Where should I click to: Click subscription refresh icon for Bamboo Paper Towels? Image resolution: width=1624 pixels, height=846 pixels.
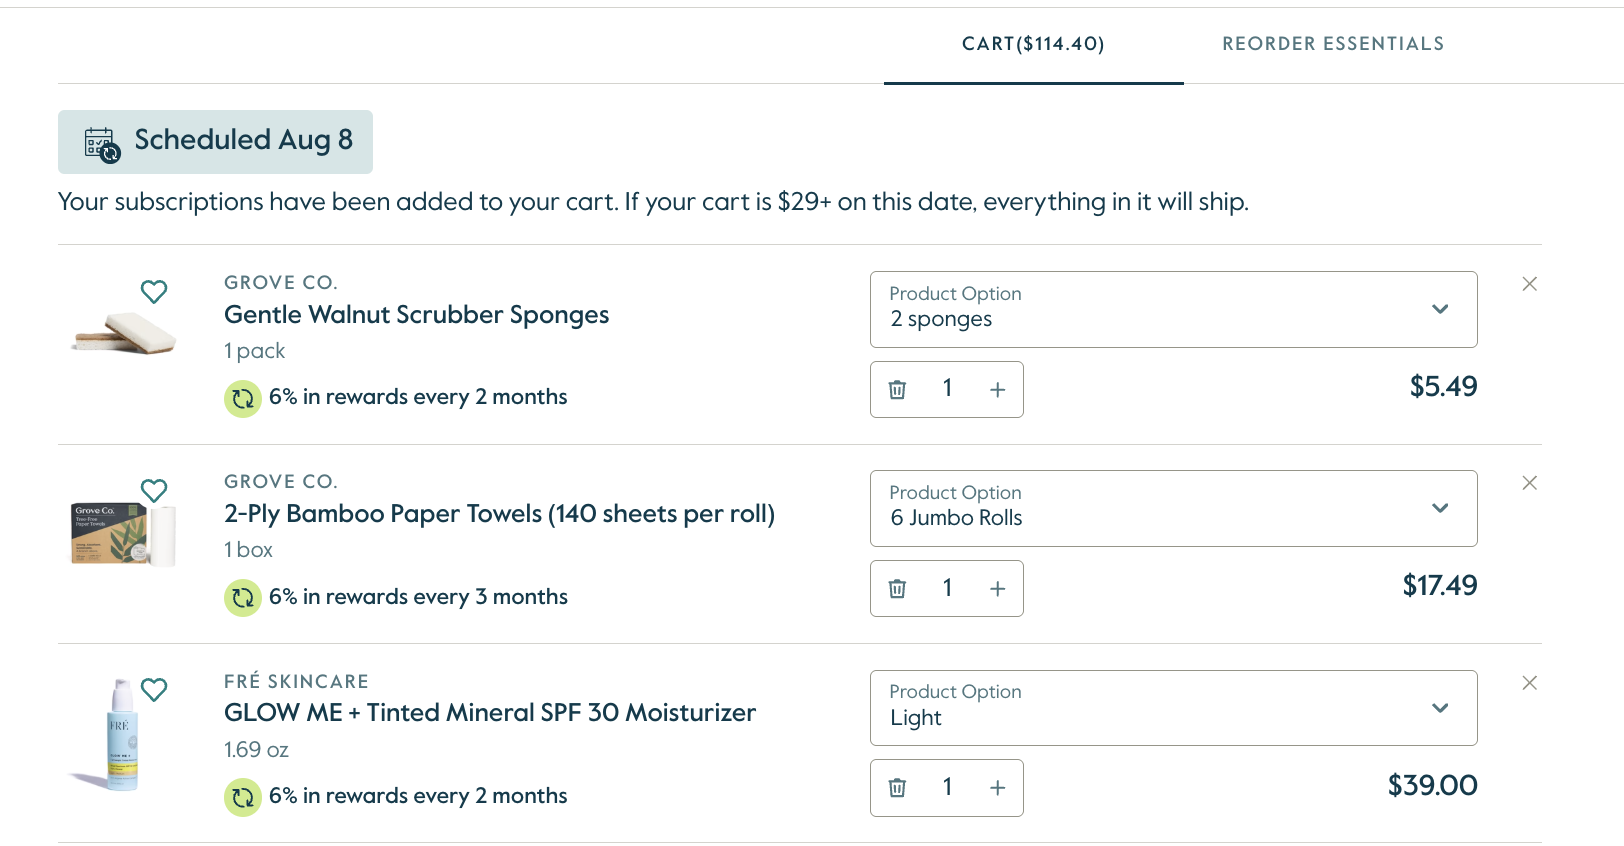243,598
